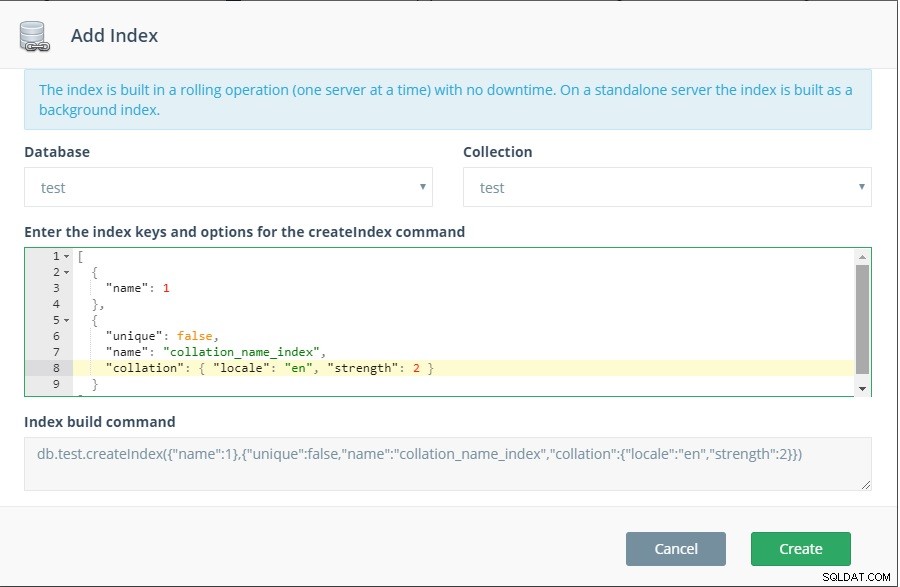Screen dimensions: 900x587
Task: Click line number 8 in the gutter
Action: coord(56,368)
